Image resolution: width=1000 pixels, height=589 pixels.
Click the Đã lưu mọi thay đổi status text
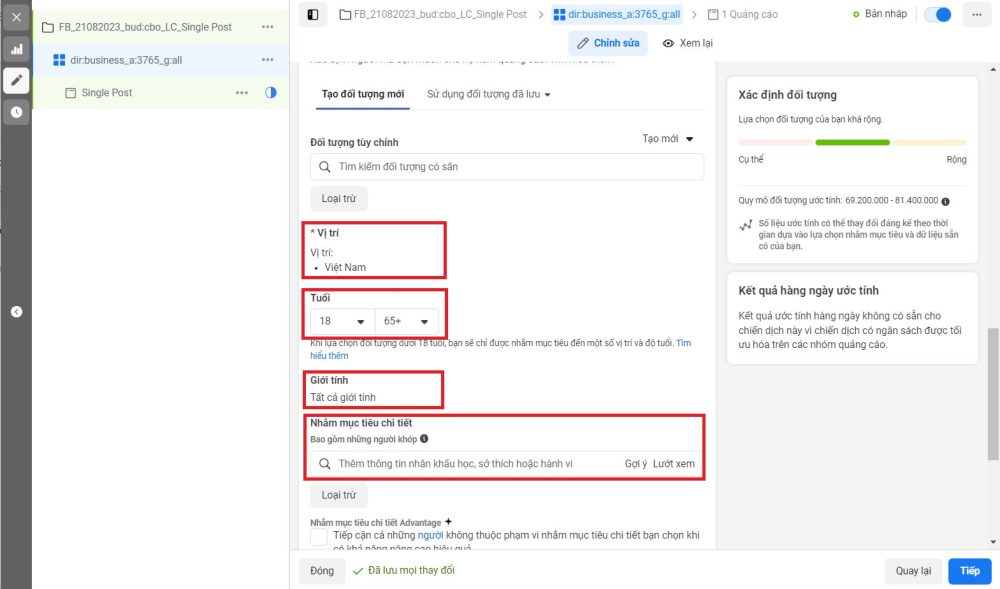point(411,571)
